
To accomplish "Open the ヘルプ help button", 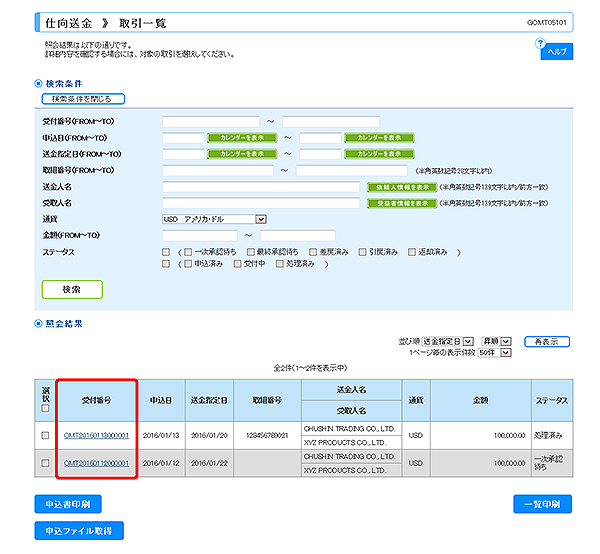I will pos(556,52).
